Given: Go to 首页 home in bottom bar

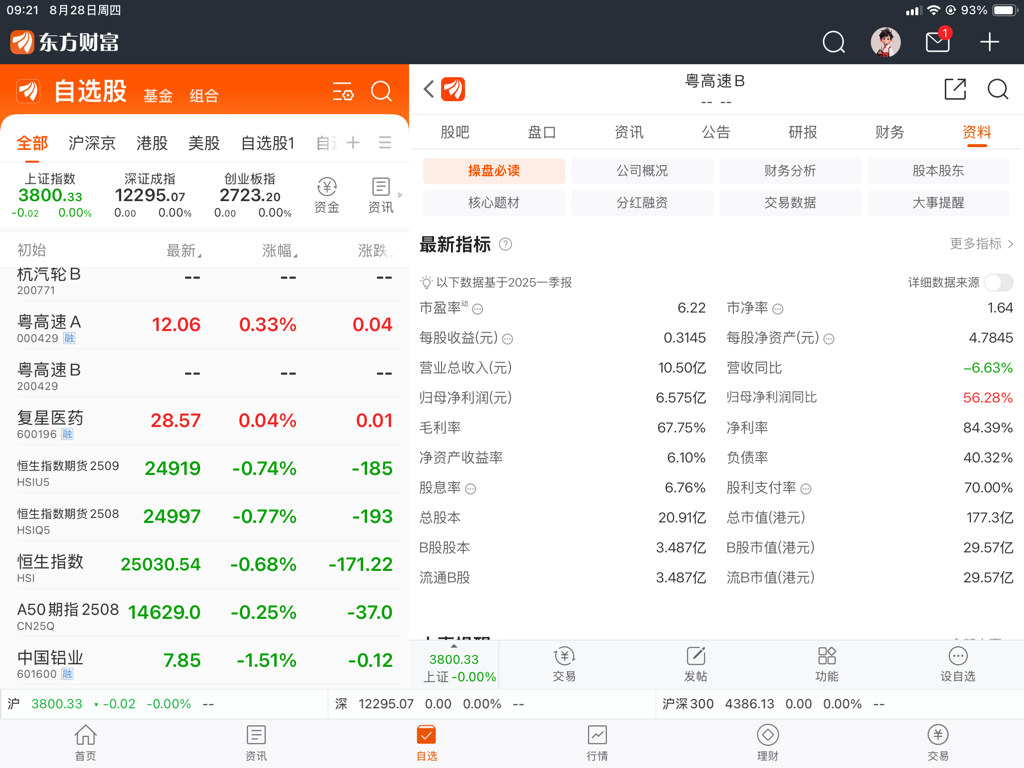Looking at the screenshot, I should 86,743.
